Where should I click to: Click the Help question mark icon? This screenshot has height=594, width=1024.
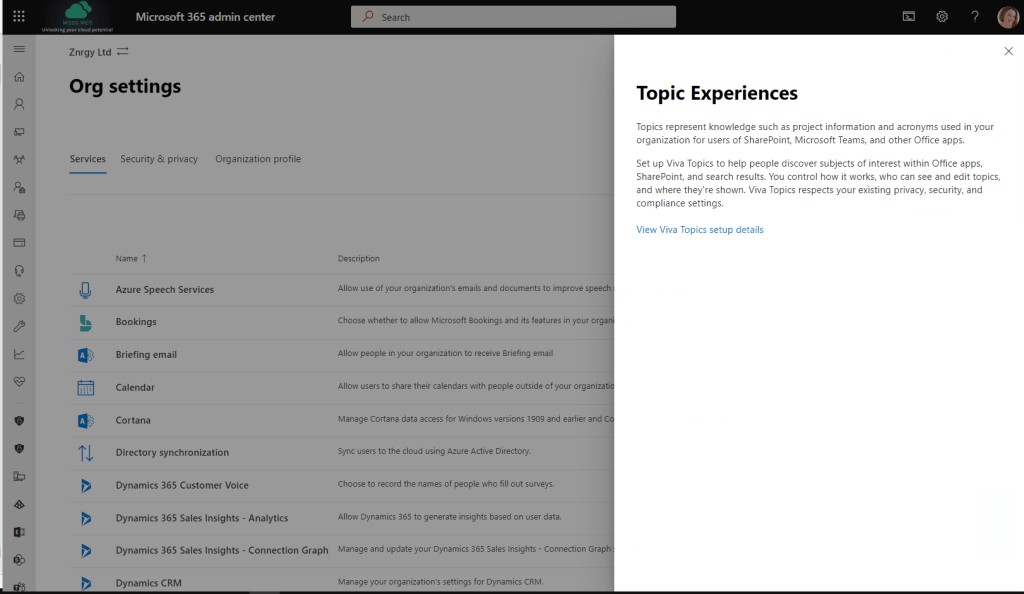click(x=974, y=16)
